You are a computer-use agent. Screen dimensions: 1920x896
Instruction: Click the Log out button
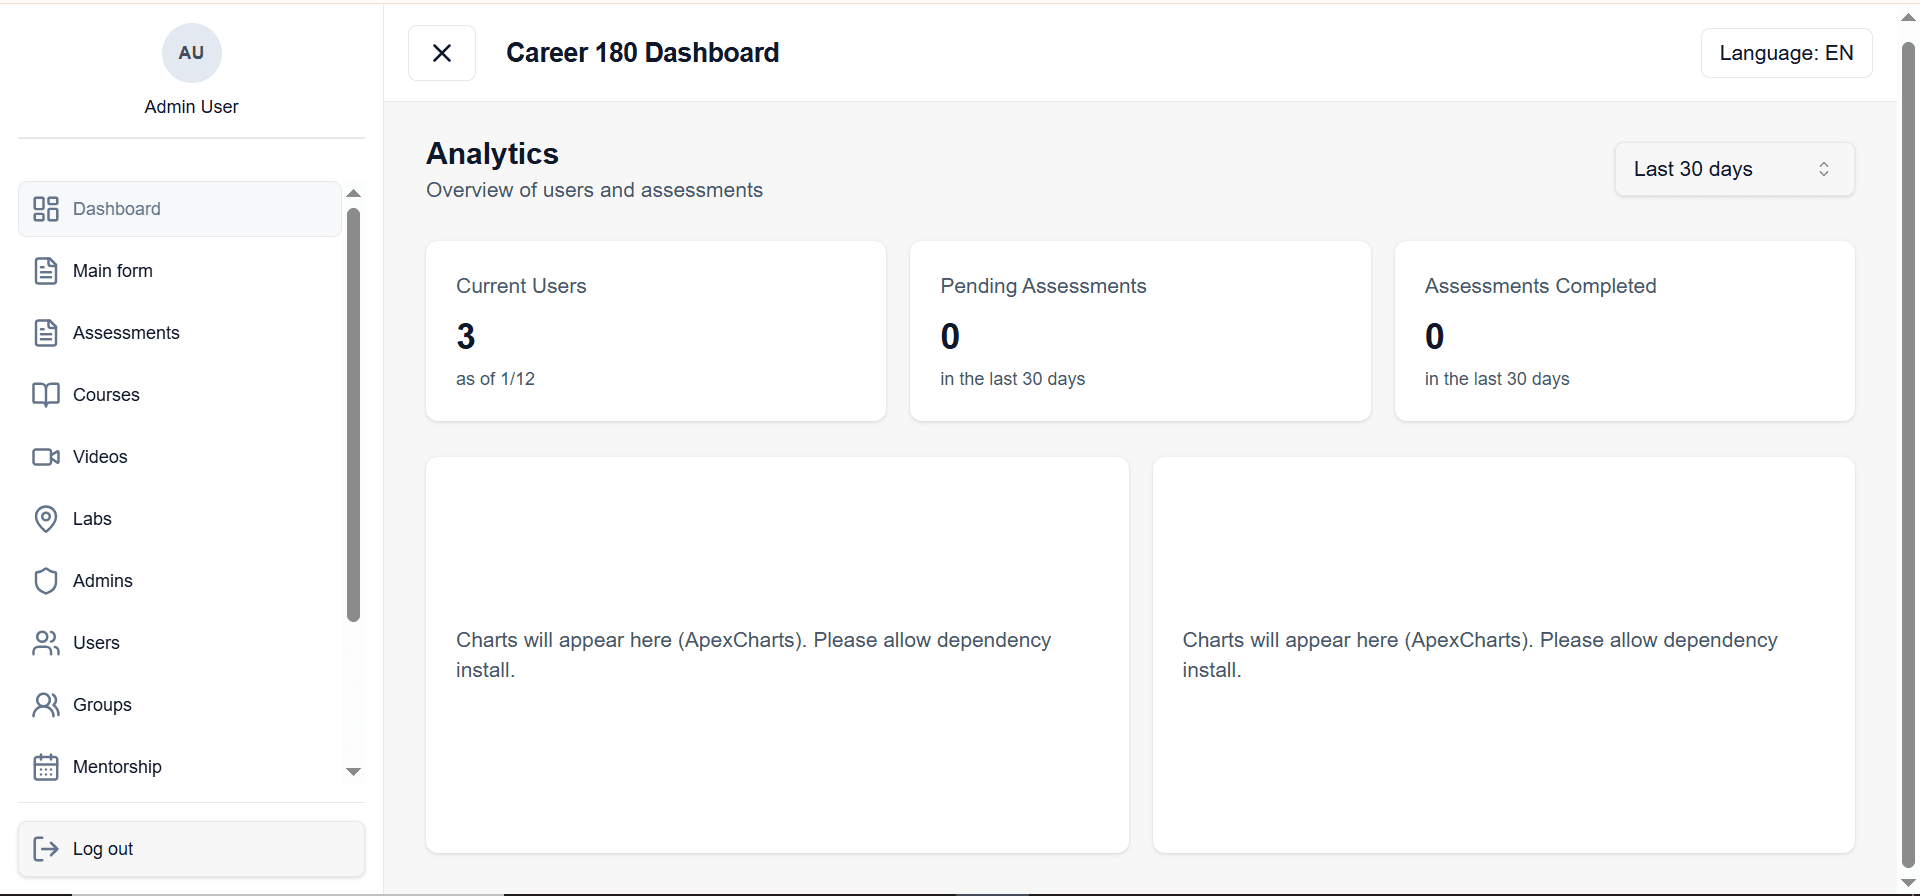coord(191,849)
